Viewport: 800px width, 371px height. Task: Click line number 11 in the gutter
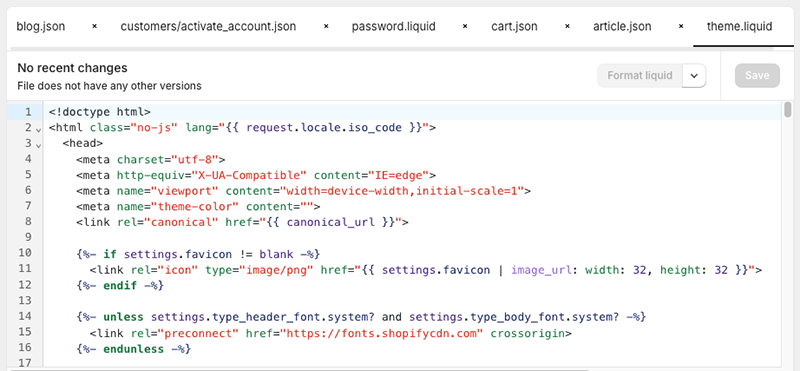pyautogui.click(x=24, y=268)
